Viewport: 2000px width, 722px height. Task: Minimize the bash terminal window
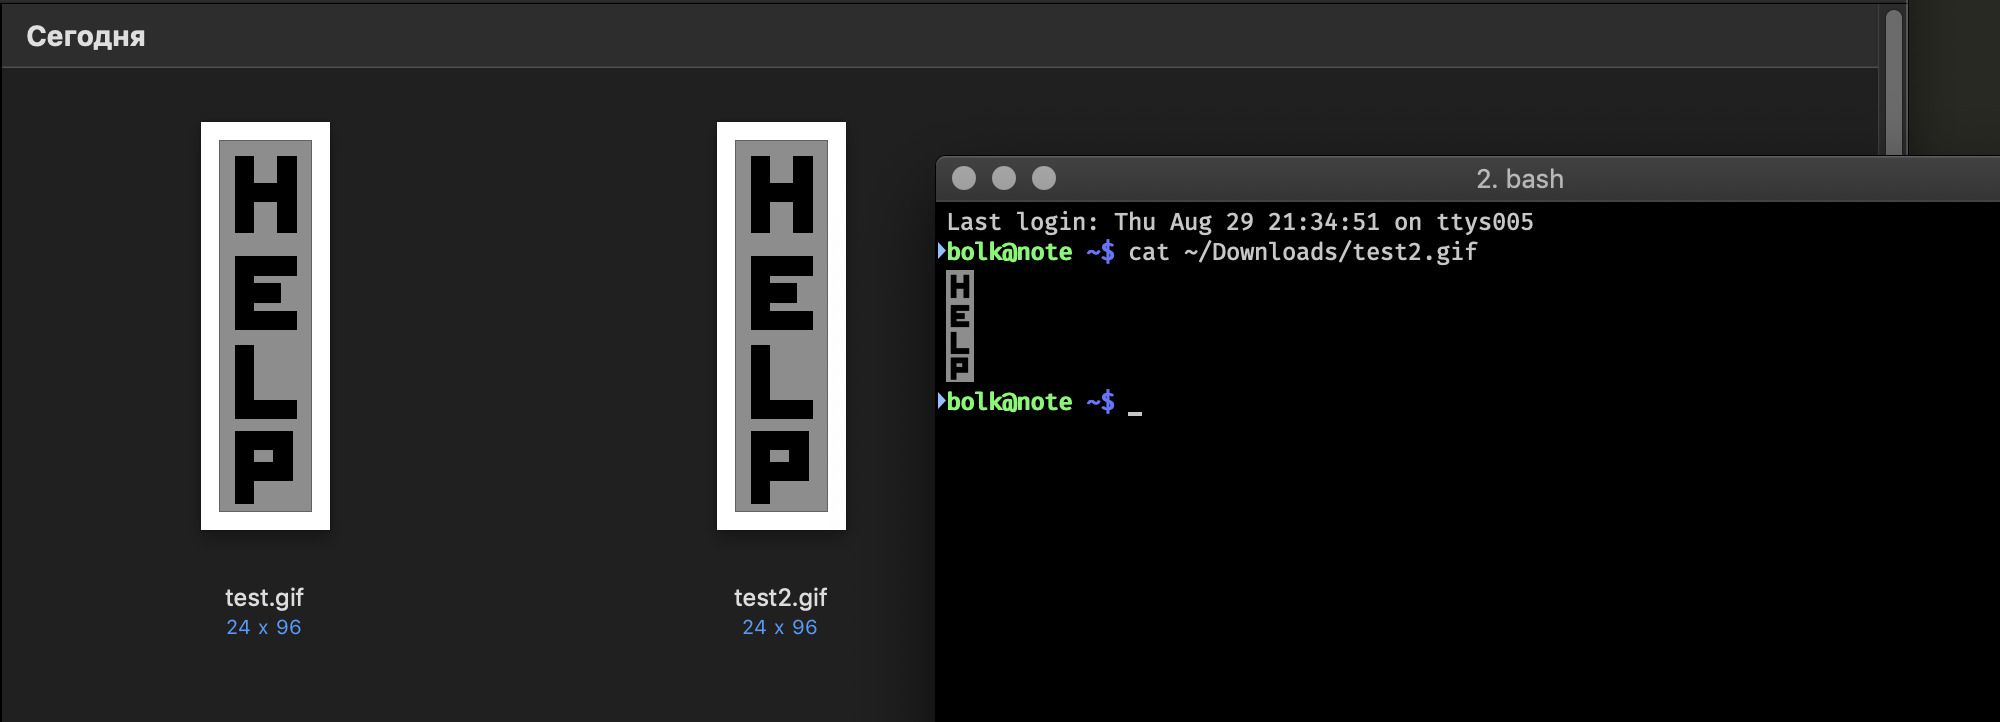click(x=1004, y=178)
